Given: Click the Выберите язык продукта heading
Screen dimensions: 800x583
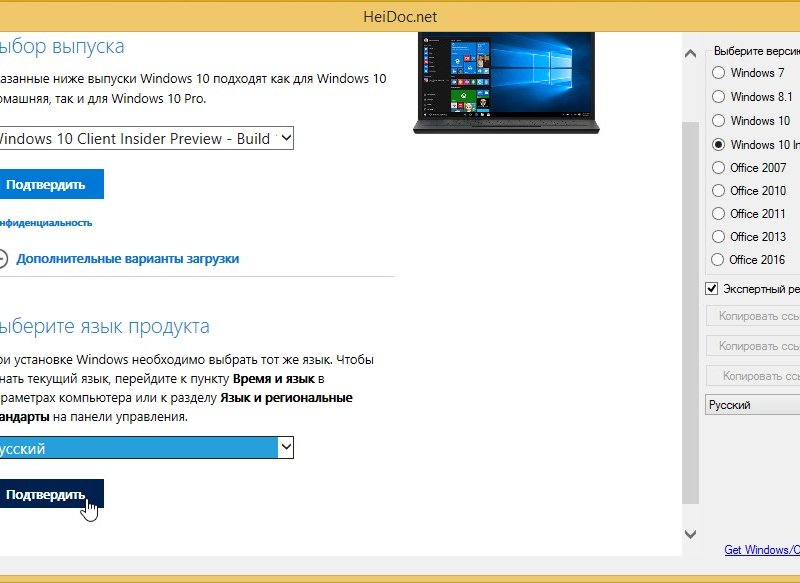Looking at the screenshot, I should (x=105, y=326).
